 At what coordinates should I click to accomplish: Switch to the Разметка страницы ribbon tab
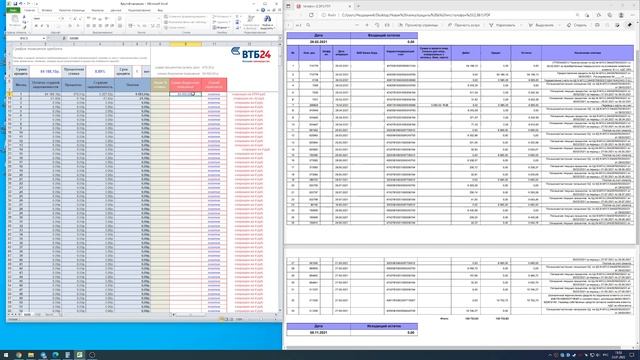(x=72, y=10)
